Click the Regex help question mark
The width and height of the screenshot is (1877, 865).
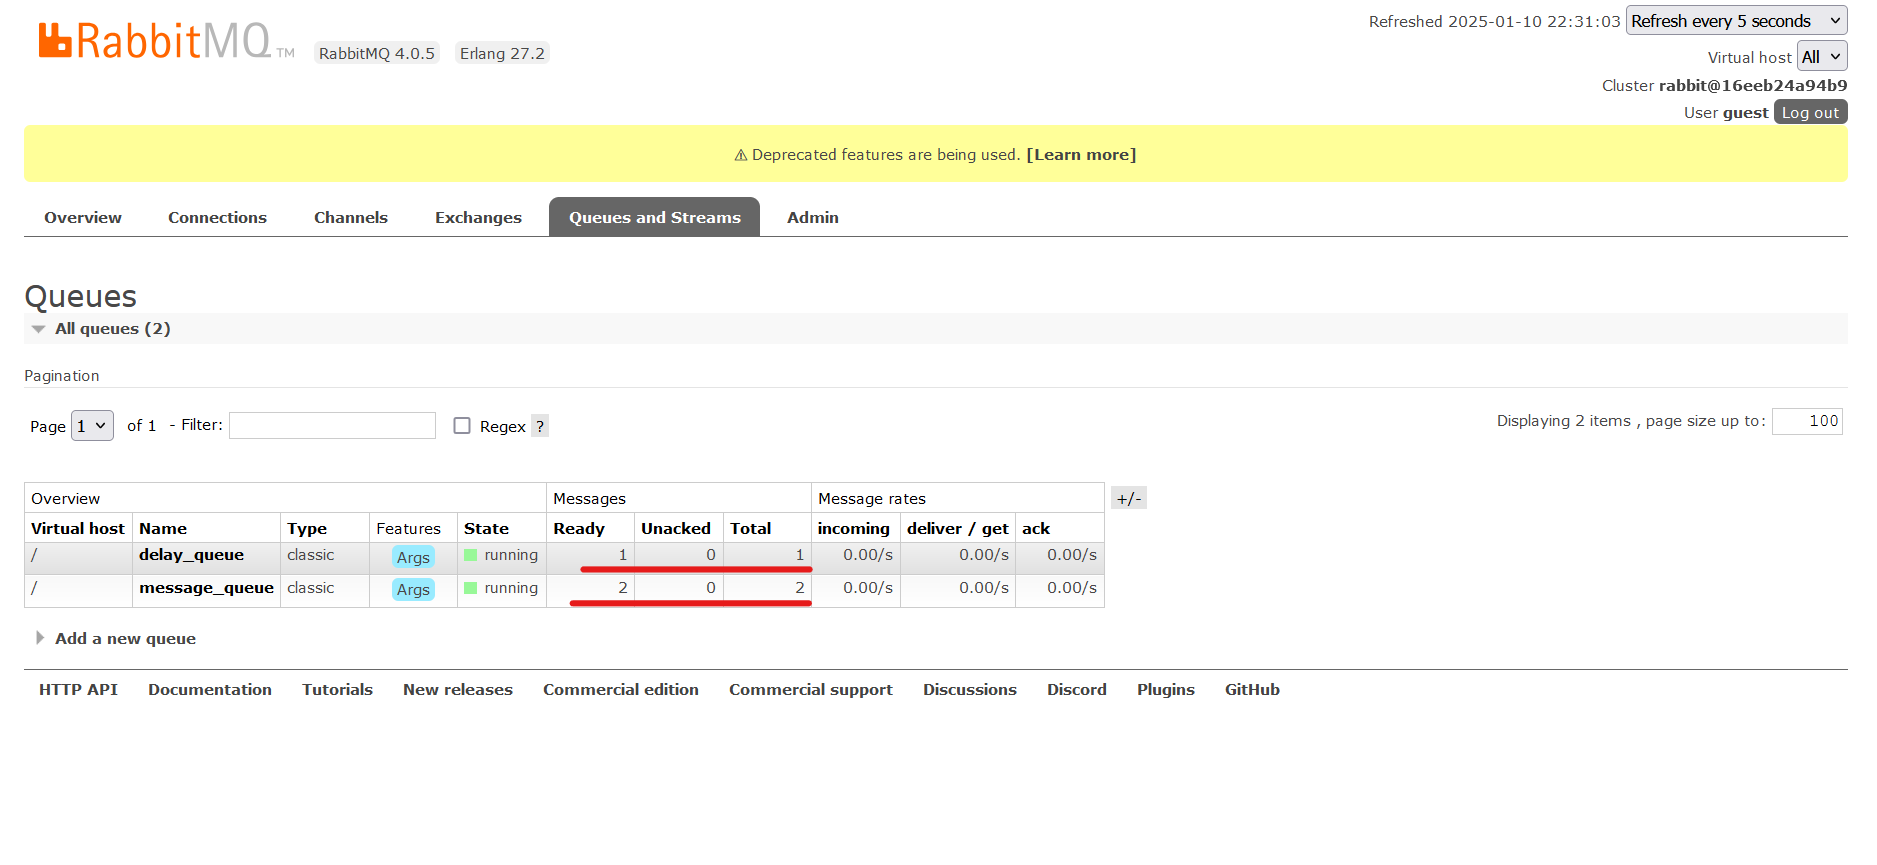pos(540,426)
